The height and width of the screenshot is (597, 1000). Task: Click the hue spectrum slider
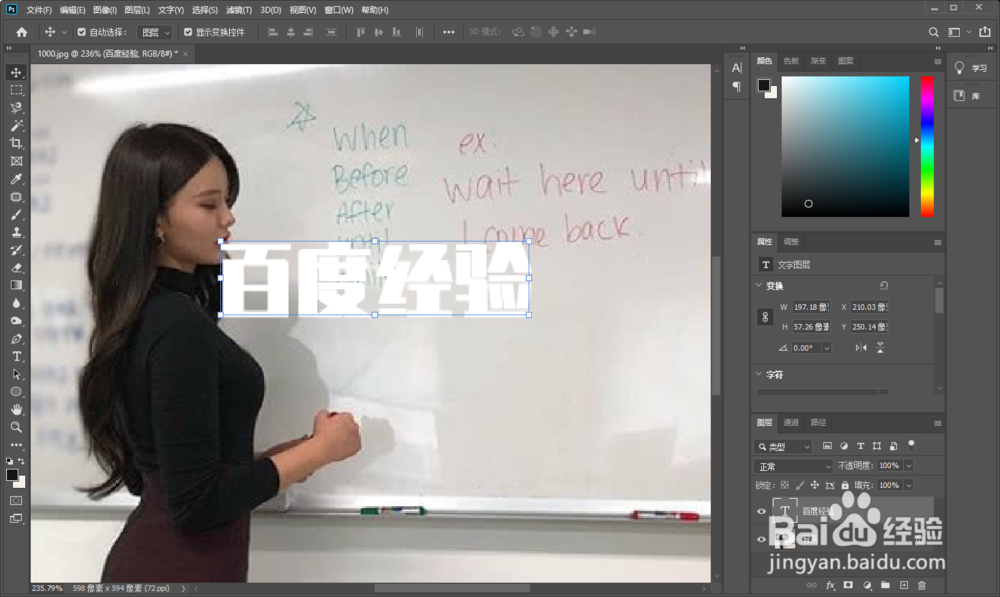point(927,147)
